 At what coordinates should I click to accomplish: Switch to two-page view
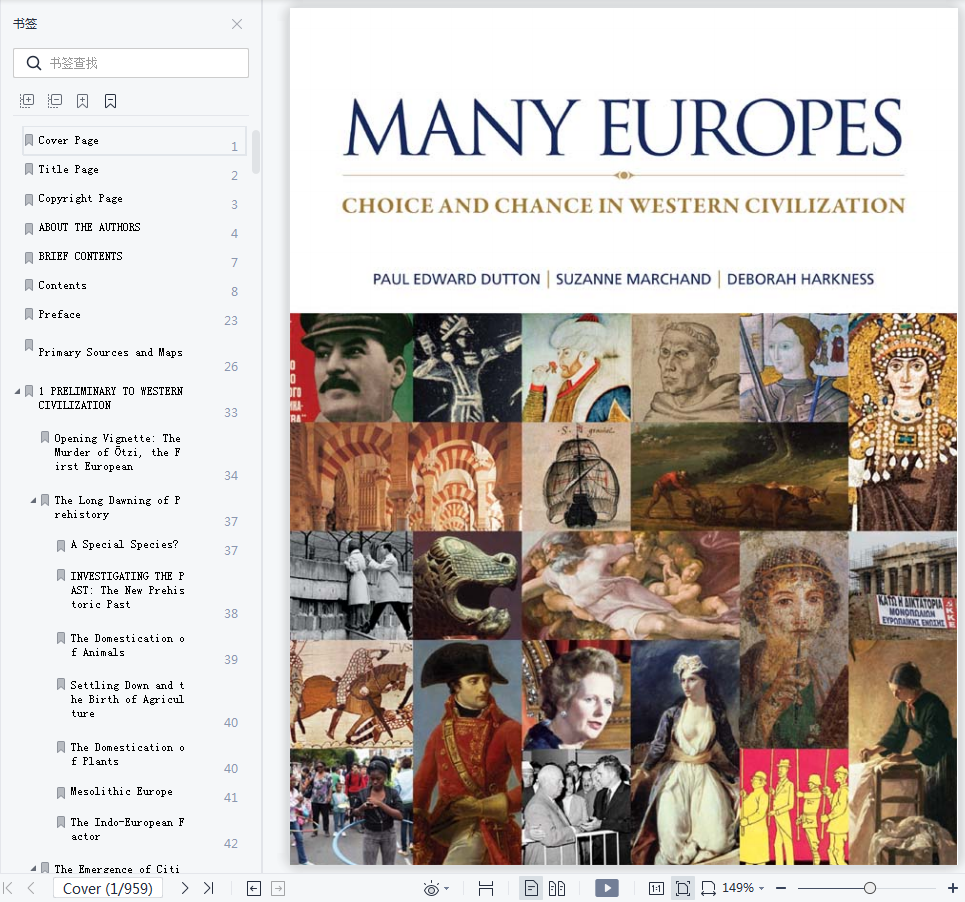557,888
